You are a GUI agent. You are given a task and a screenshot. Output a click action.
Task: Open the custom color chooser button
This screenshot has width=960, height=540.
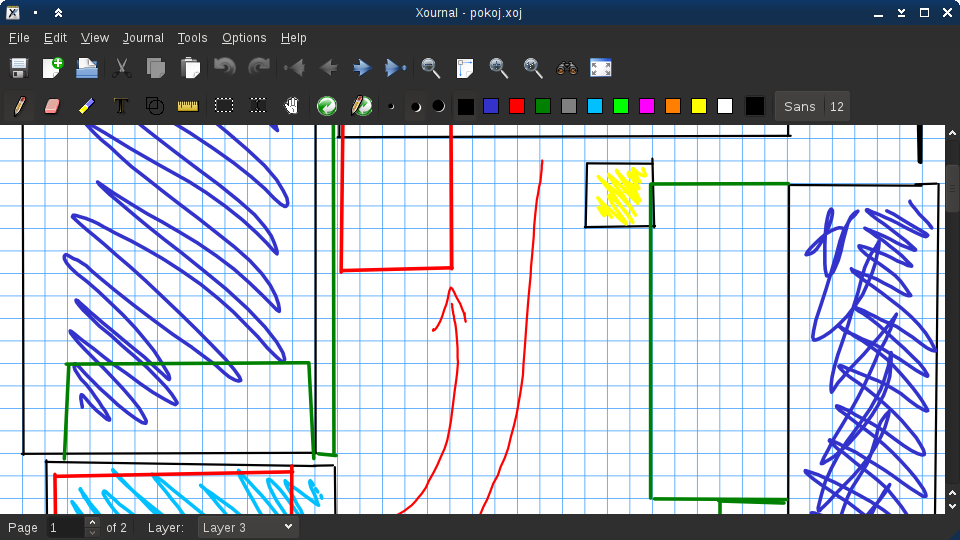[x=755, y=107]
